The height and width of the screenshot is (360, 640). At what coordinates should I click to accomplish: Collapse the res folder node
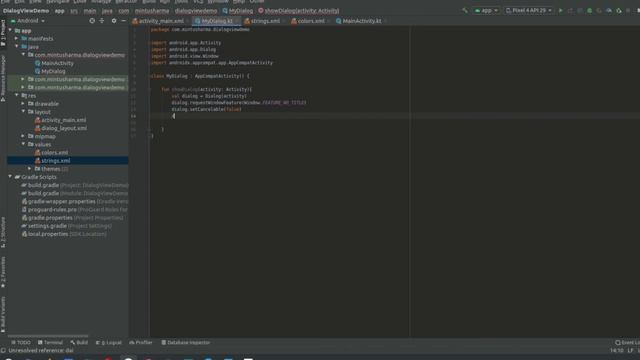[17, 96]
